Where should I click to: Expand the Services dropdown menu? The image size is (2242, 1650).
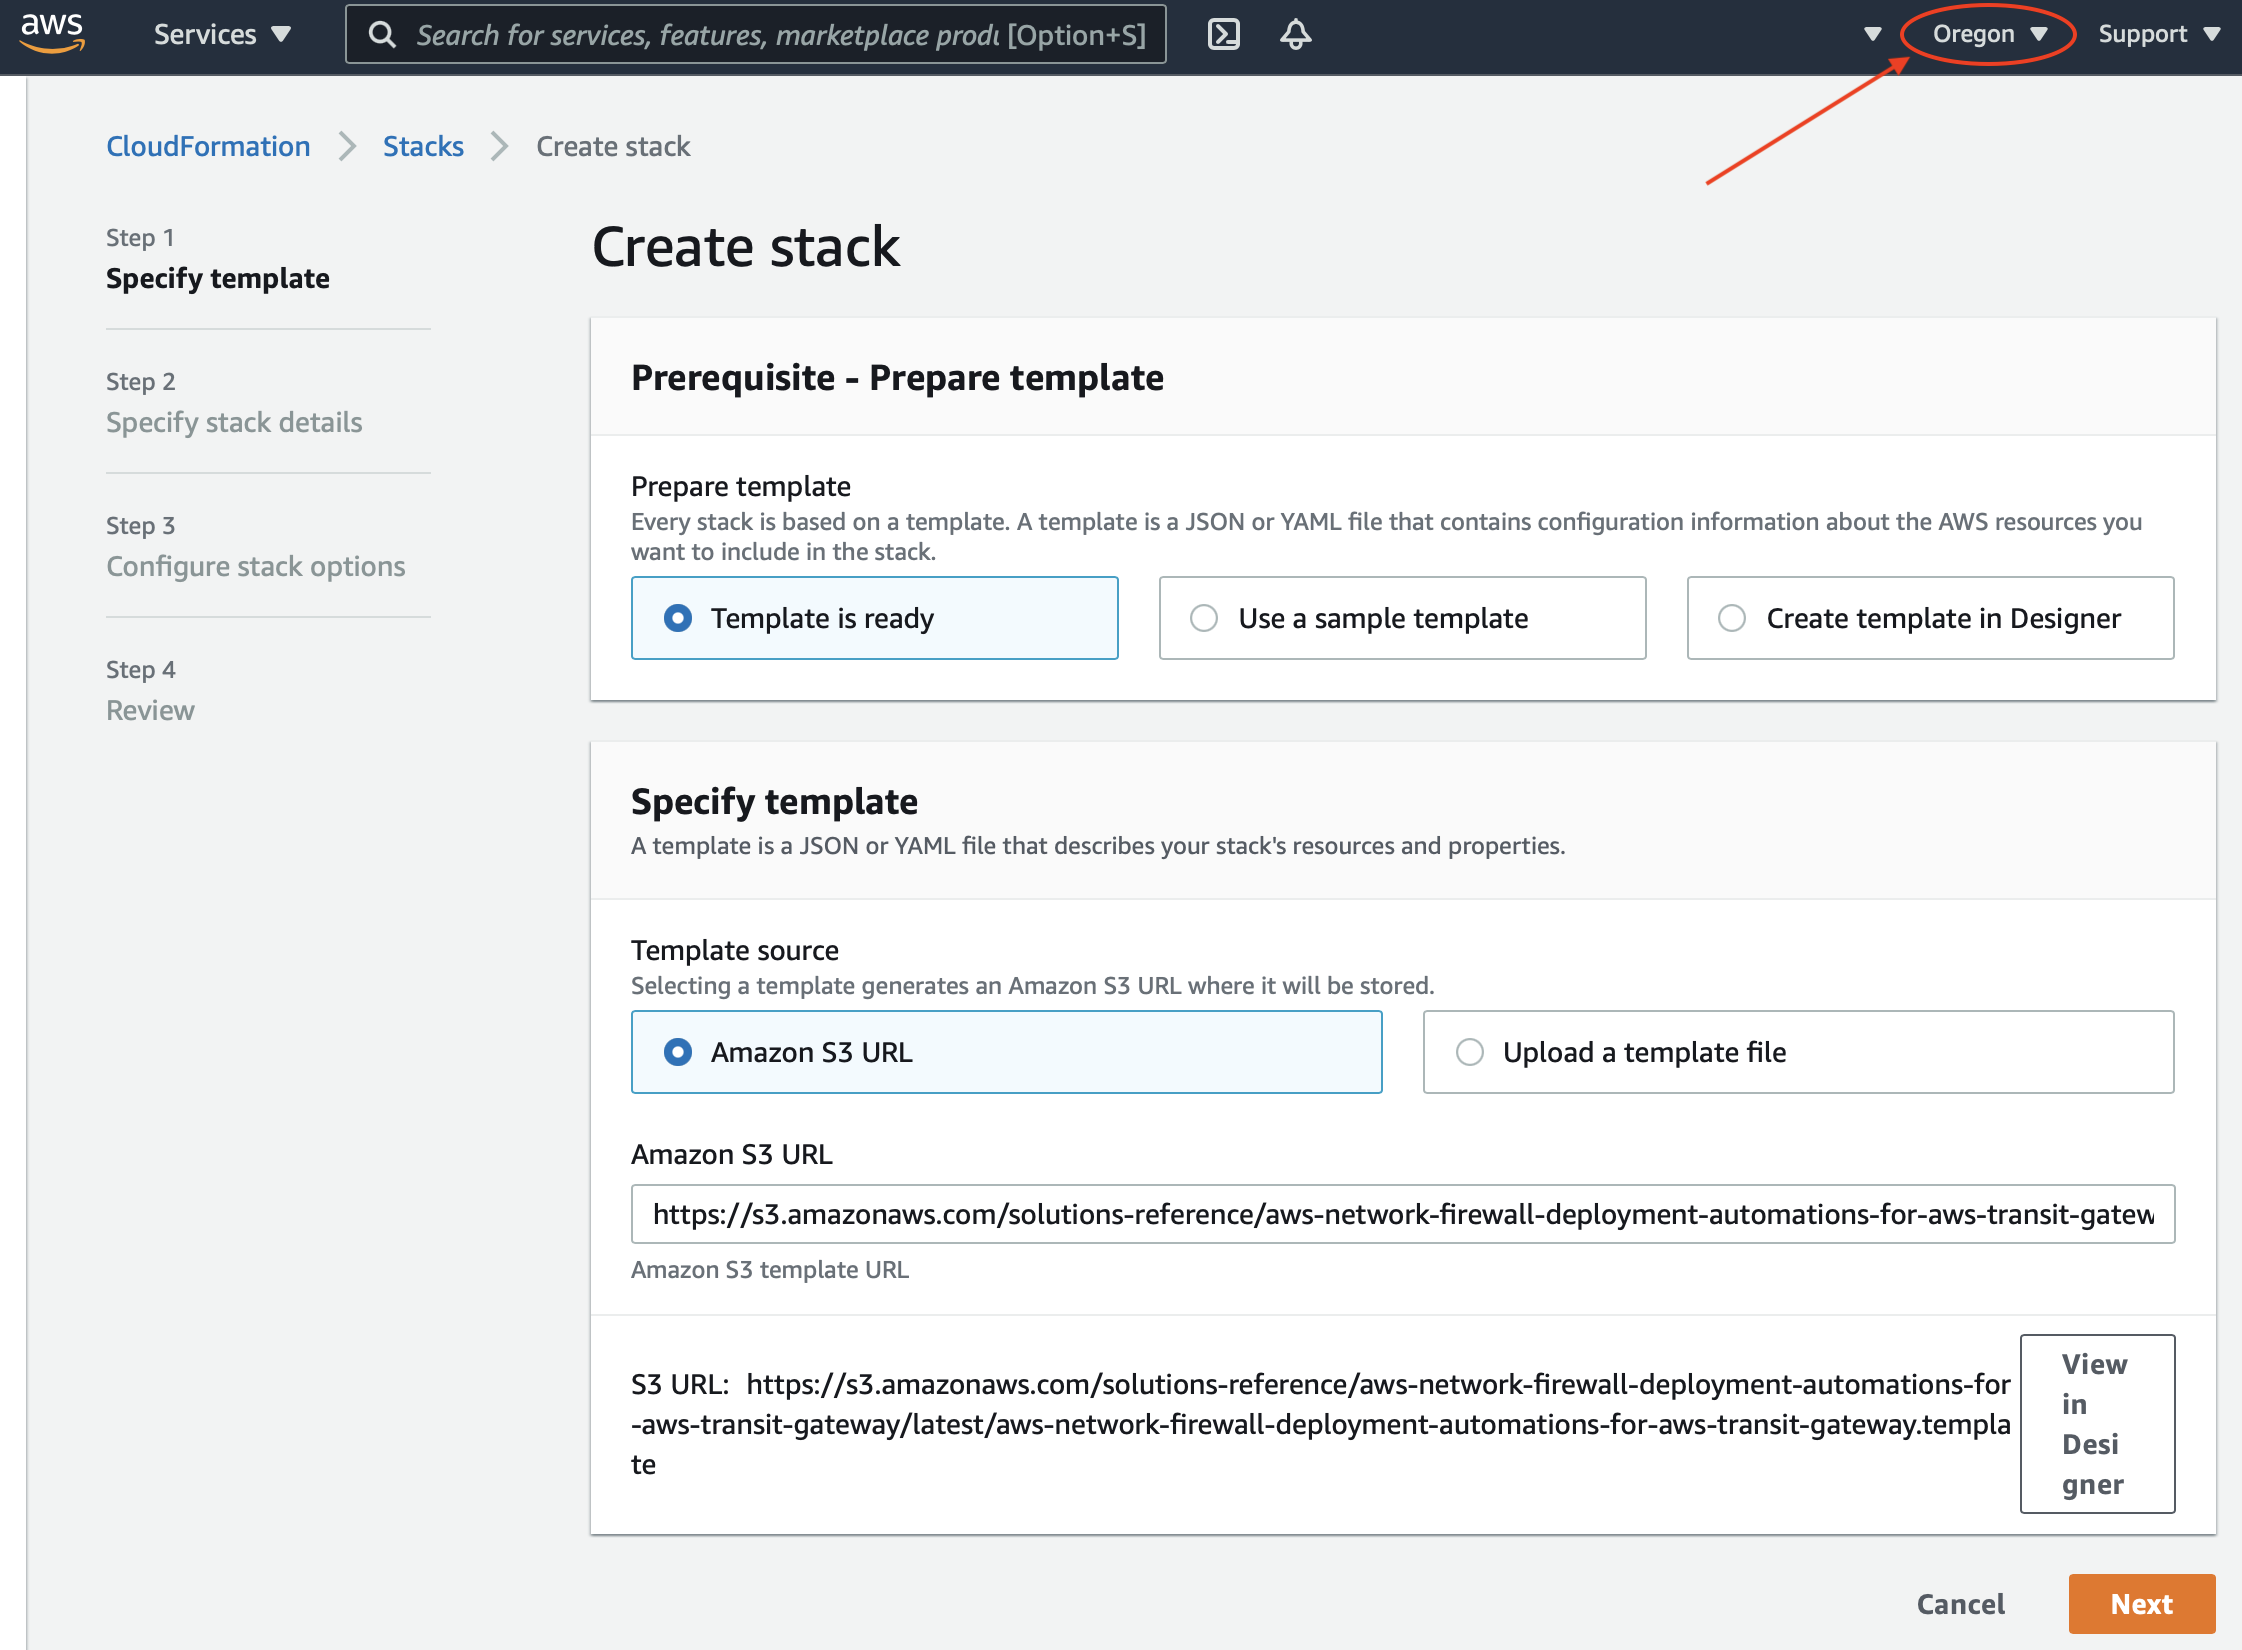pos(221,34)
